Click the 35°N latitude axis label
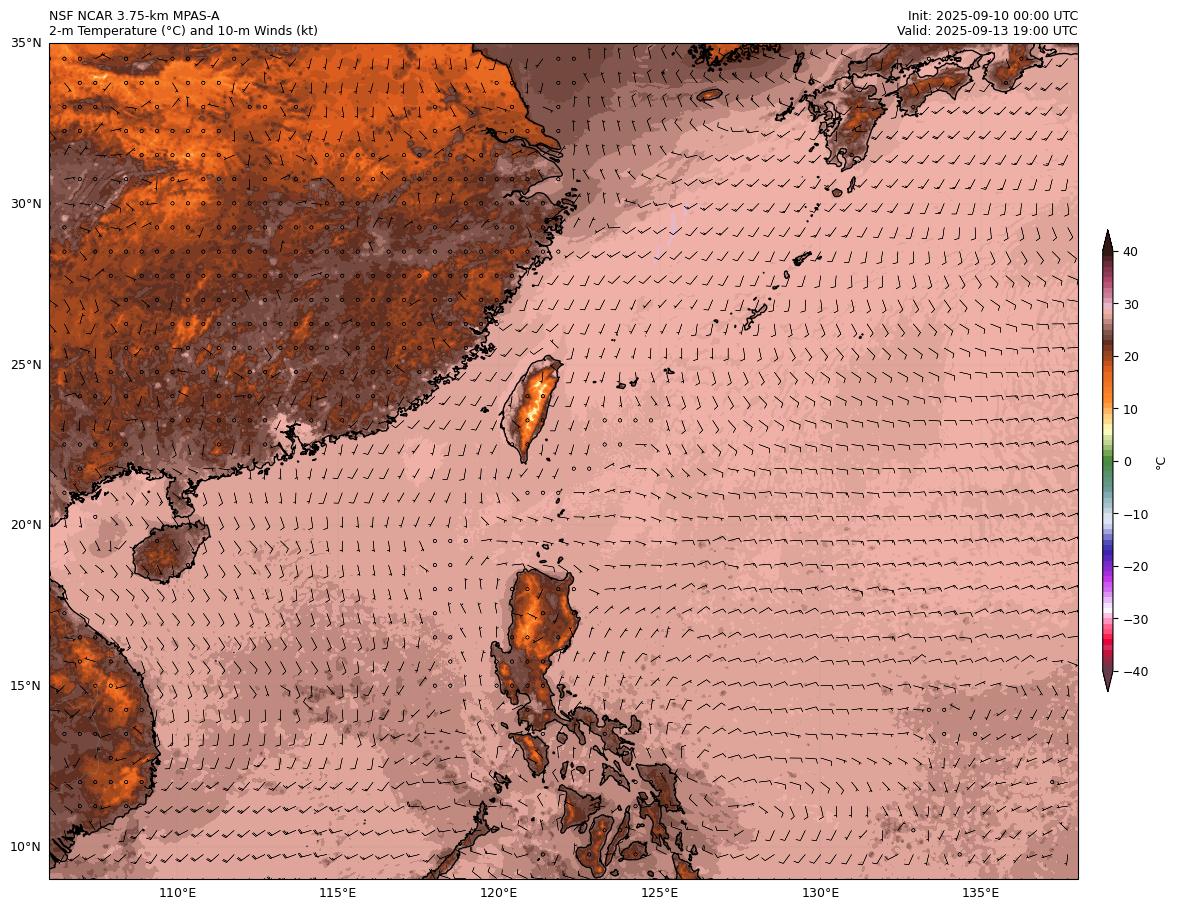 pos(26,43)
